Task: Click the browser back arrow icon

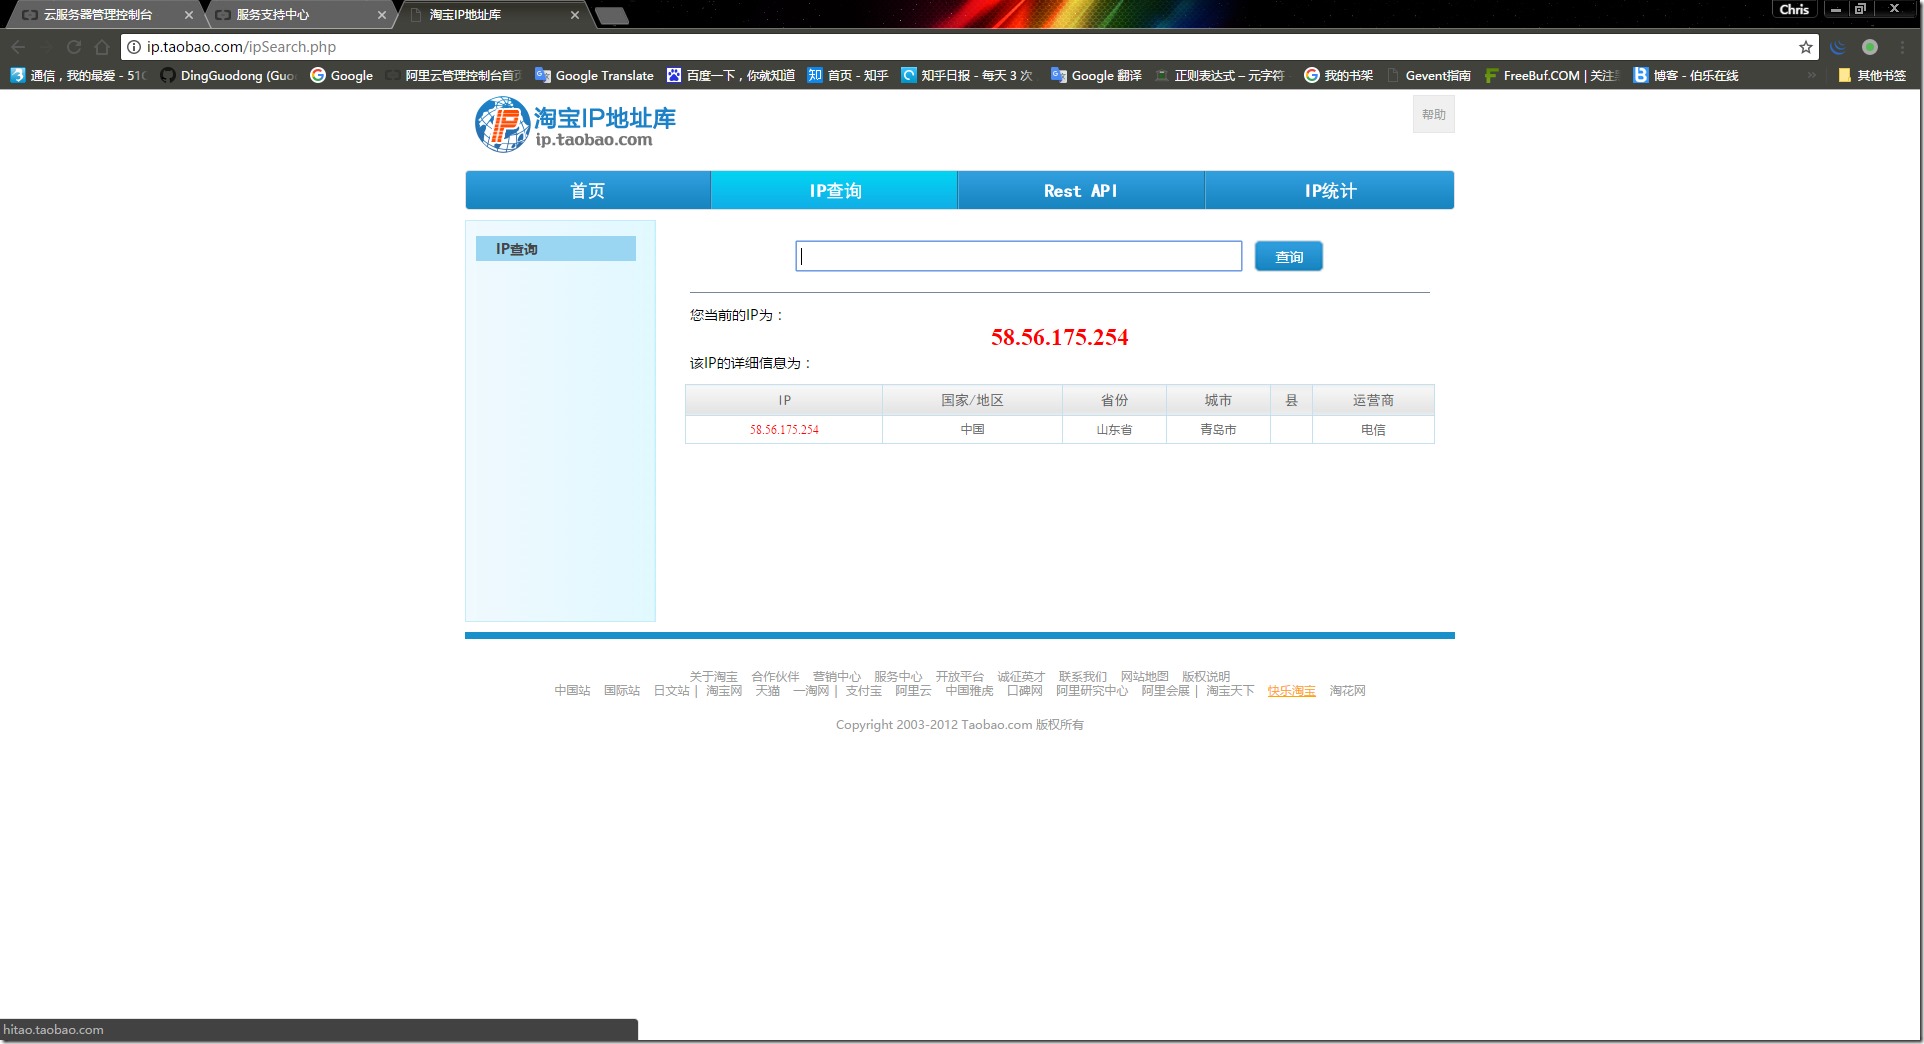Action: point(18,47)
